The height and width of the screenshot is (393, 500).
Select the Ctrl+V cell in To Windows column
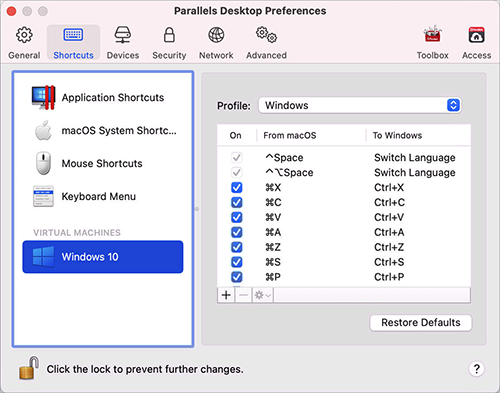pos(389,217)
